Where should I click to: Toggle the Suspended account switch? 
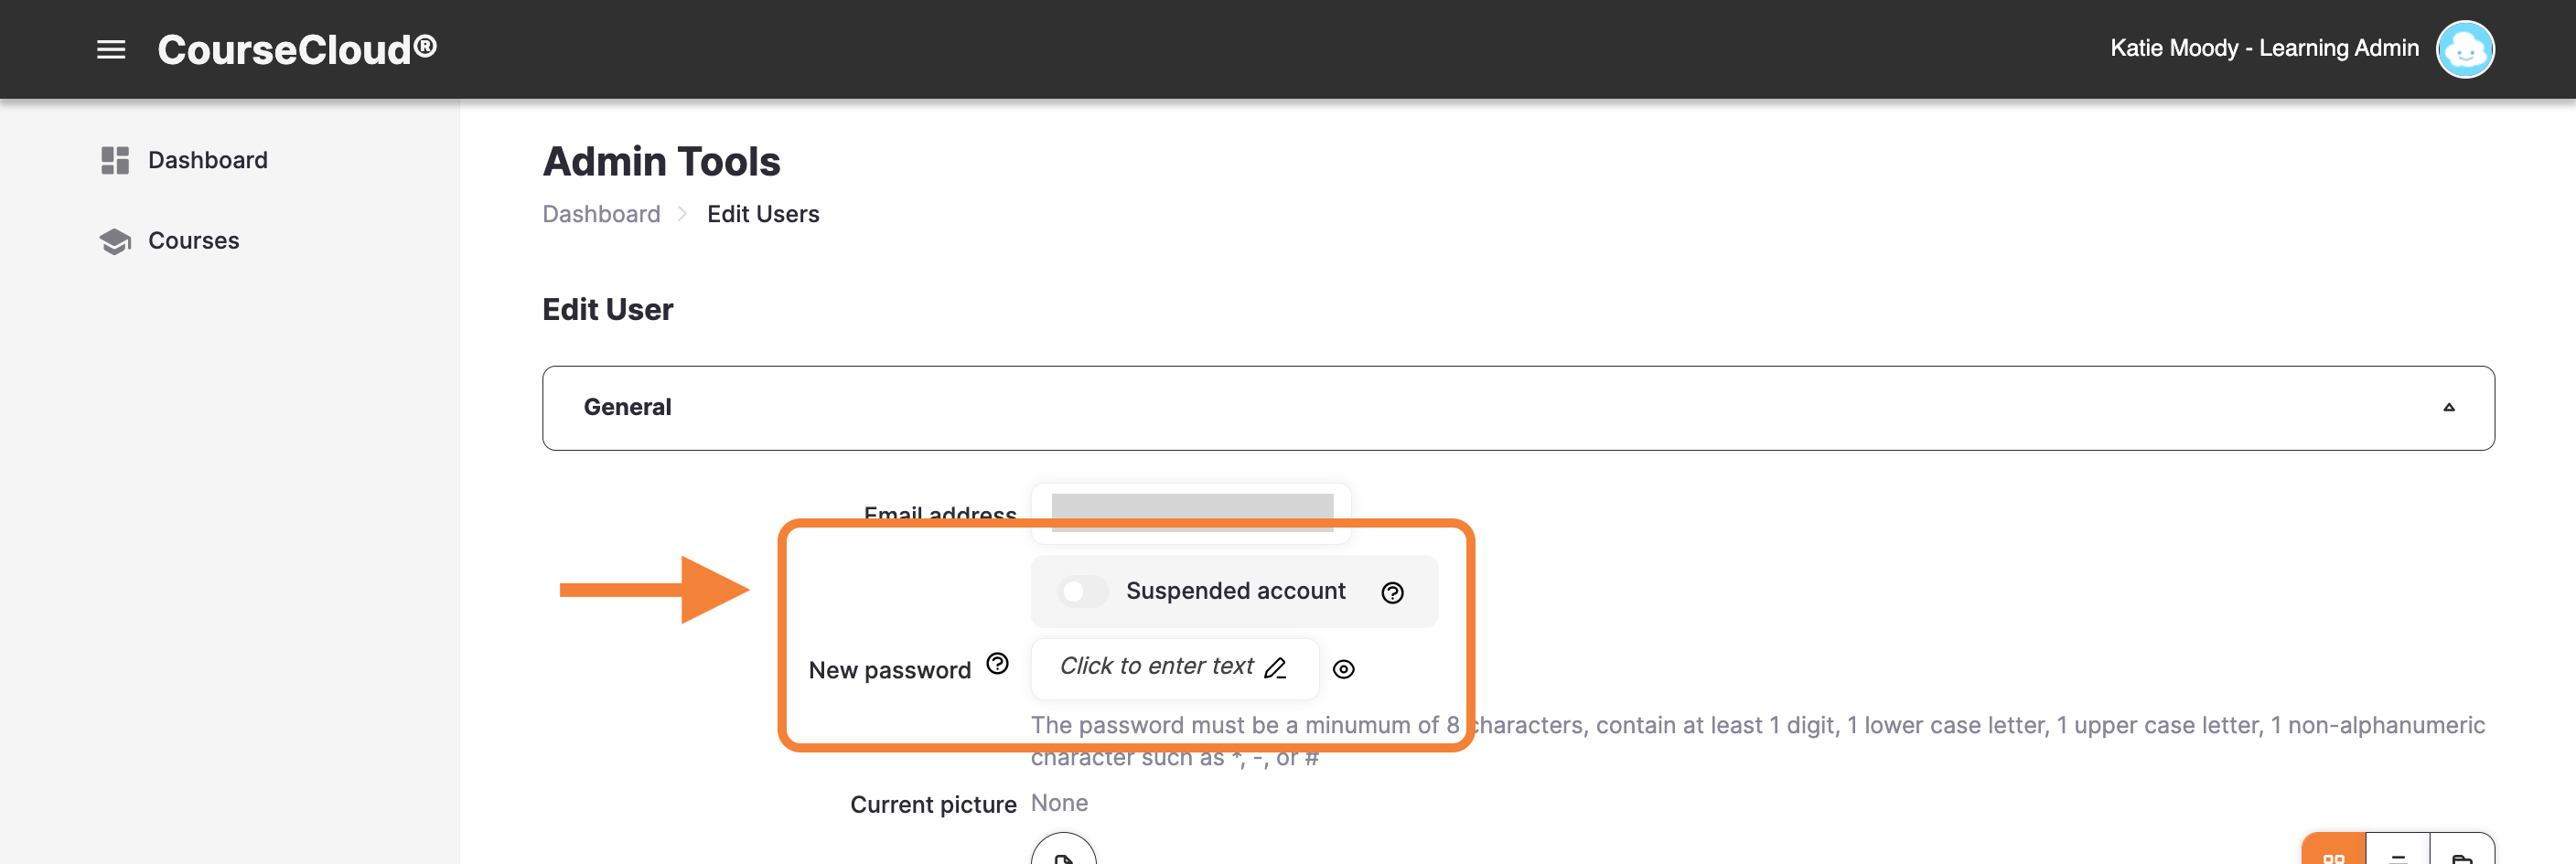click(x=1082, y=592)
